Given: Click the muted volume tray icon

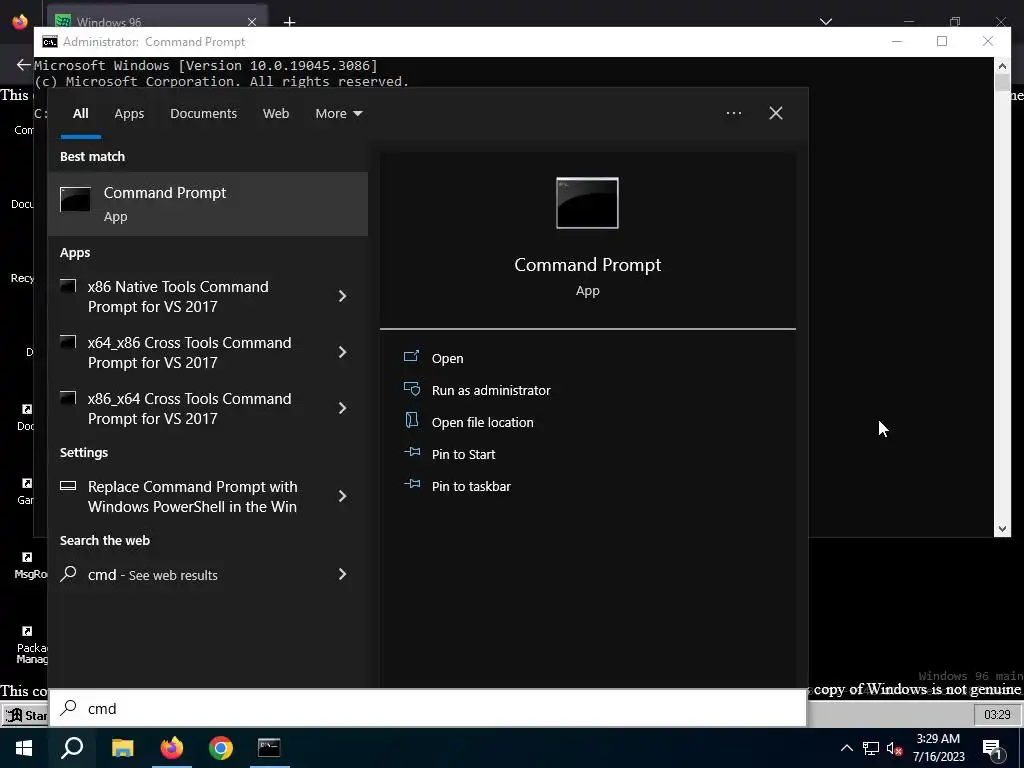Looking at the screenshot, I should (x=894, y=748).
